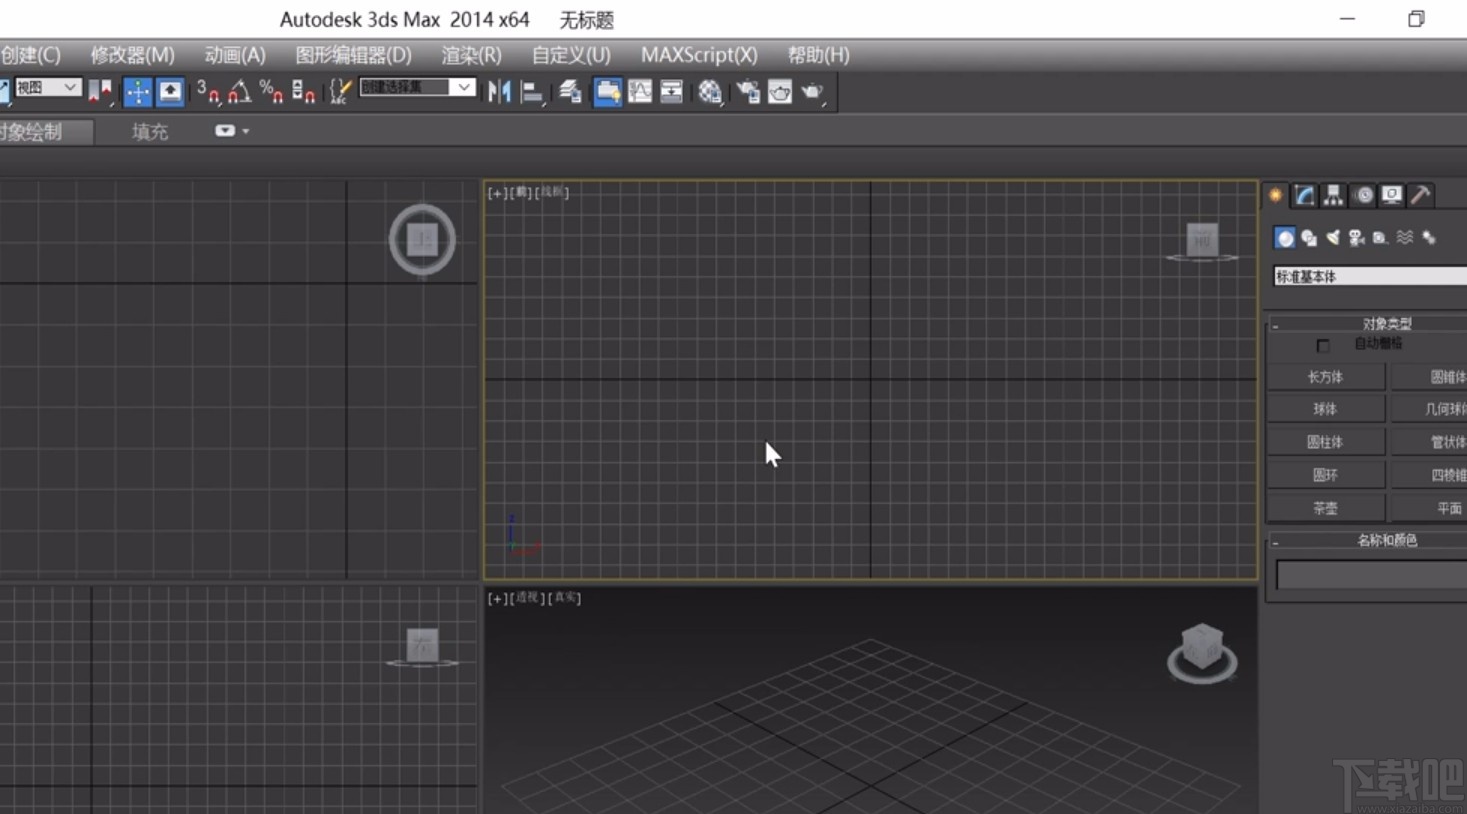The height and width of the screenshot is (814, 1467).
Task: Toggle the Percent Snap button
Action: click(x=271, y=92)
